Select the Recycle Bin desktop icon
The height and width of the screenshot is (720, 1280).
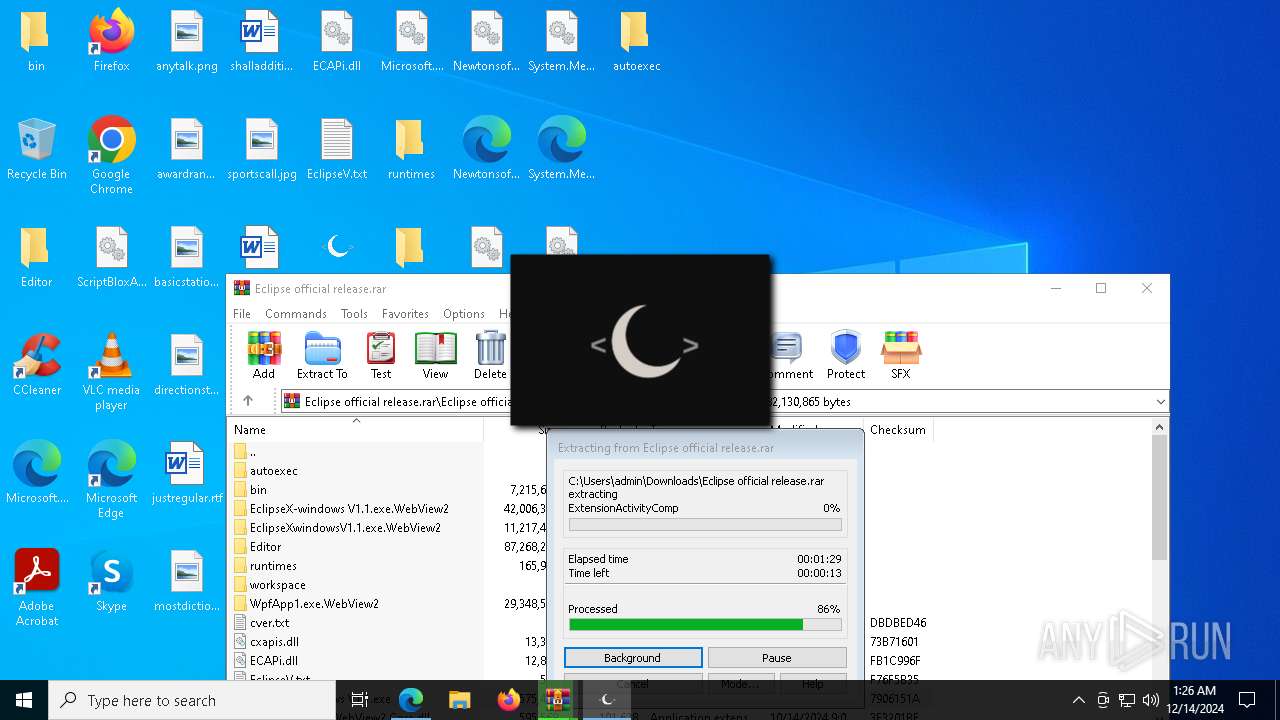[x=36, y=150]
